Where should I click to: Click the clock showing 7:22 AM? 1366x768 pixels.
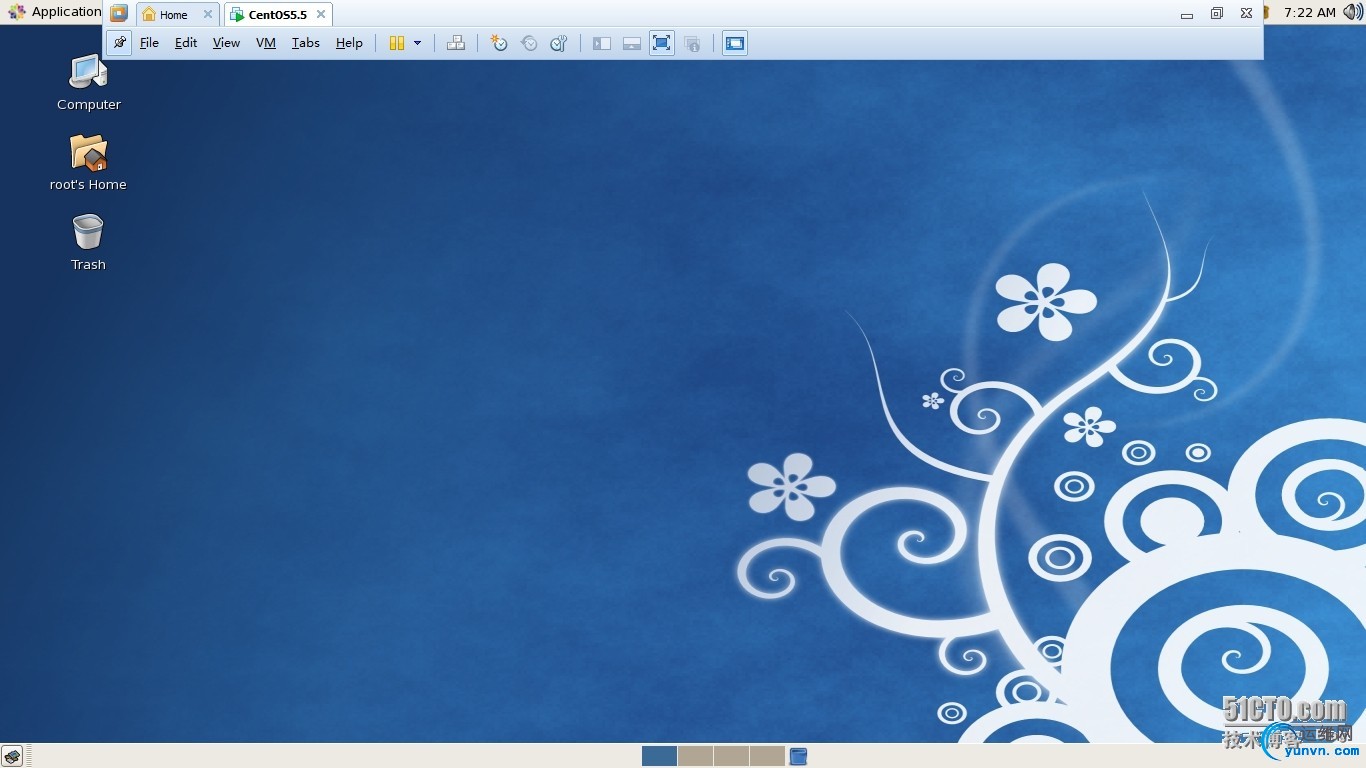pyautogui.click(x=1310, y=12)
